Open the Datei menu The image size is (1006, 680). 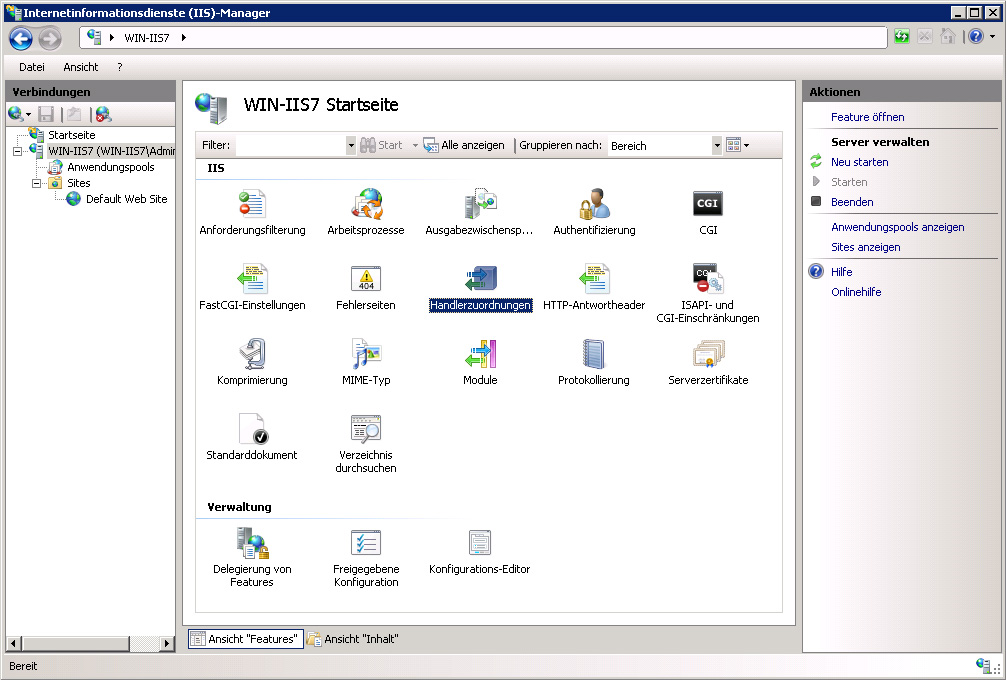click(32, 67)
